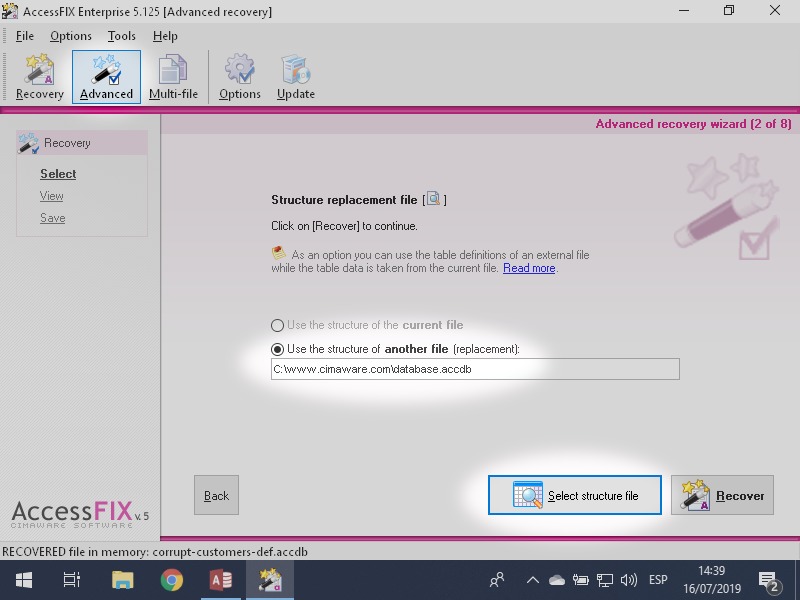
Task: Open Google Chrome in the taskbar
Action: (x=172, y=580)
